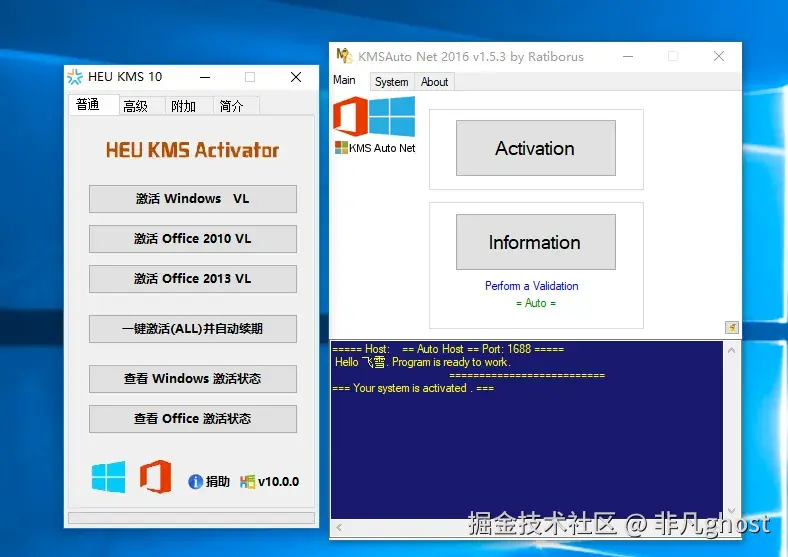The width and height of the screenshot is (788, 557).
Task: Click 一键激活(ALL)并自动续期 button
Action: click(193, 329)
